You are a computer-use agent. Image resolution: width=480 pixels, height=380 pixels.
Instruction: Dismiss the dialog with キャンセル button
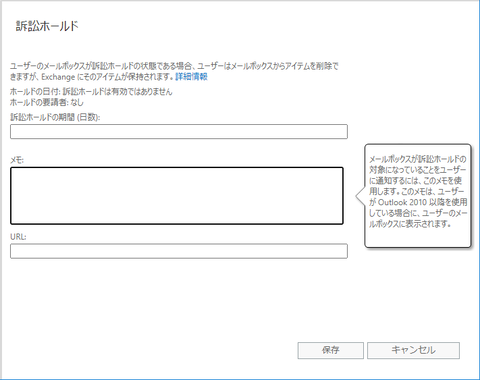[413, 350]
